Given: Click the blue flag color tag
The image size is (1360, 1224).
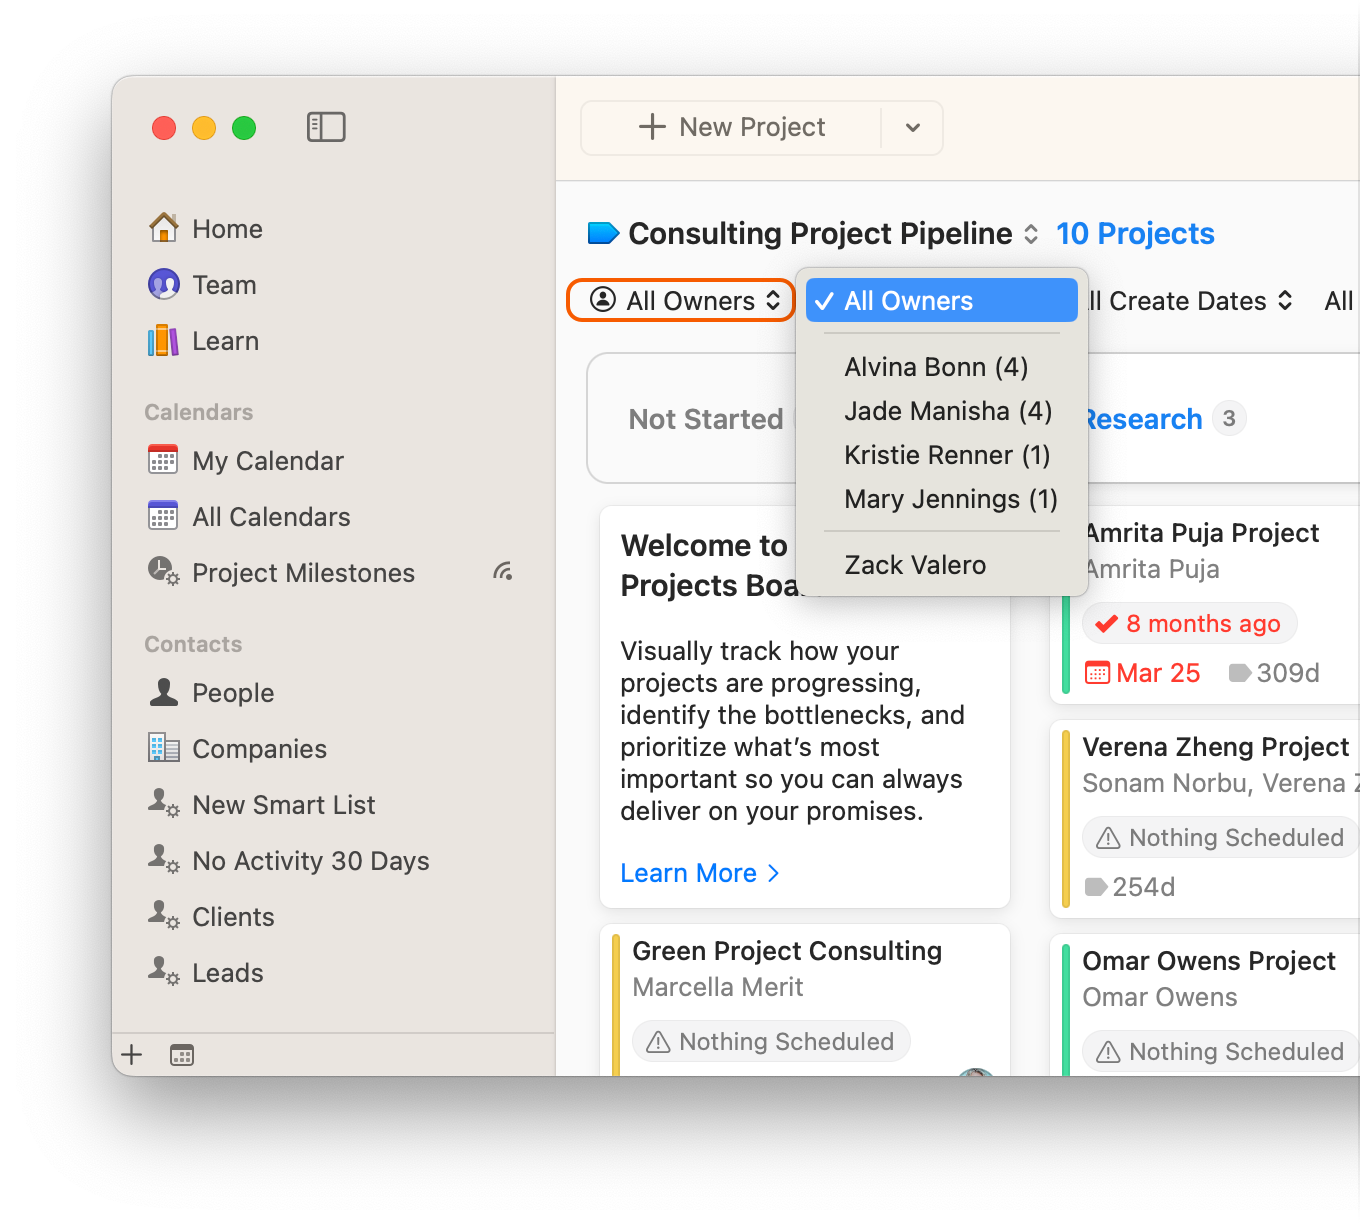Looking at the screenshot, I should (x=604, y=233).
